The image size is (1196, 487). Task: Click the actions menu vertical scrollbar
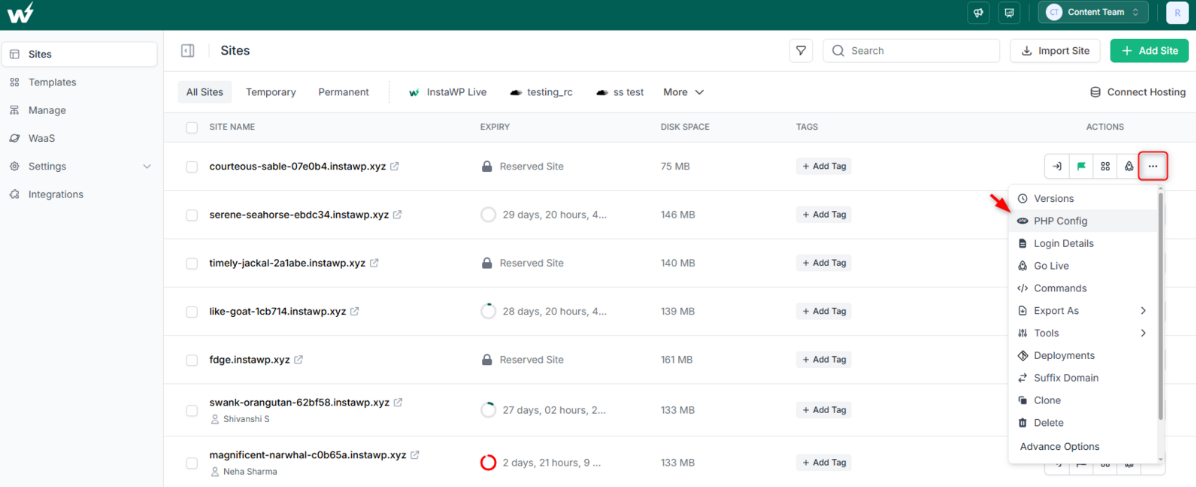point(1160,305)
